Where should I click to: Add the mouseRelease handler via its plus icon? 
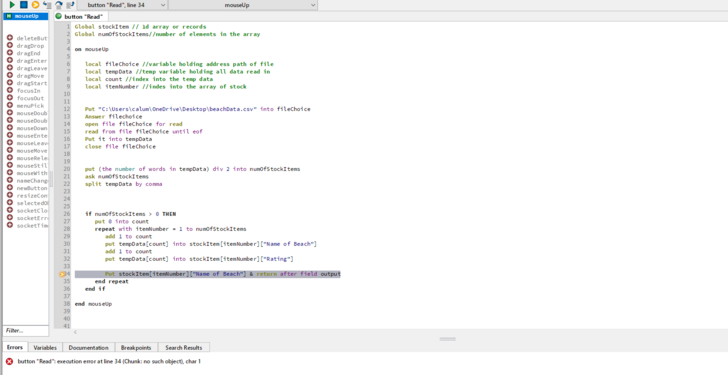coord(9,158)
